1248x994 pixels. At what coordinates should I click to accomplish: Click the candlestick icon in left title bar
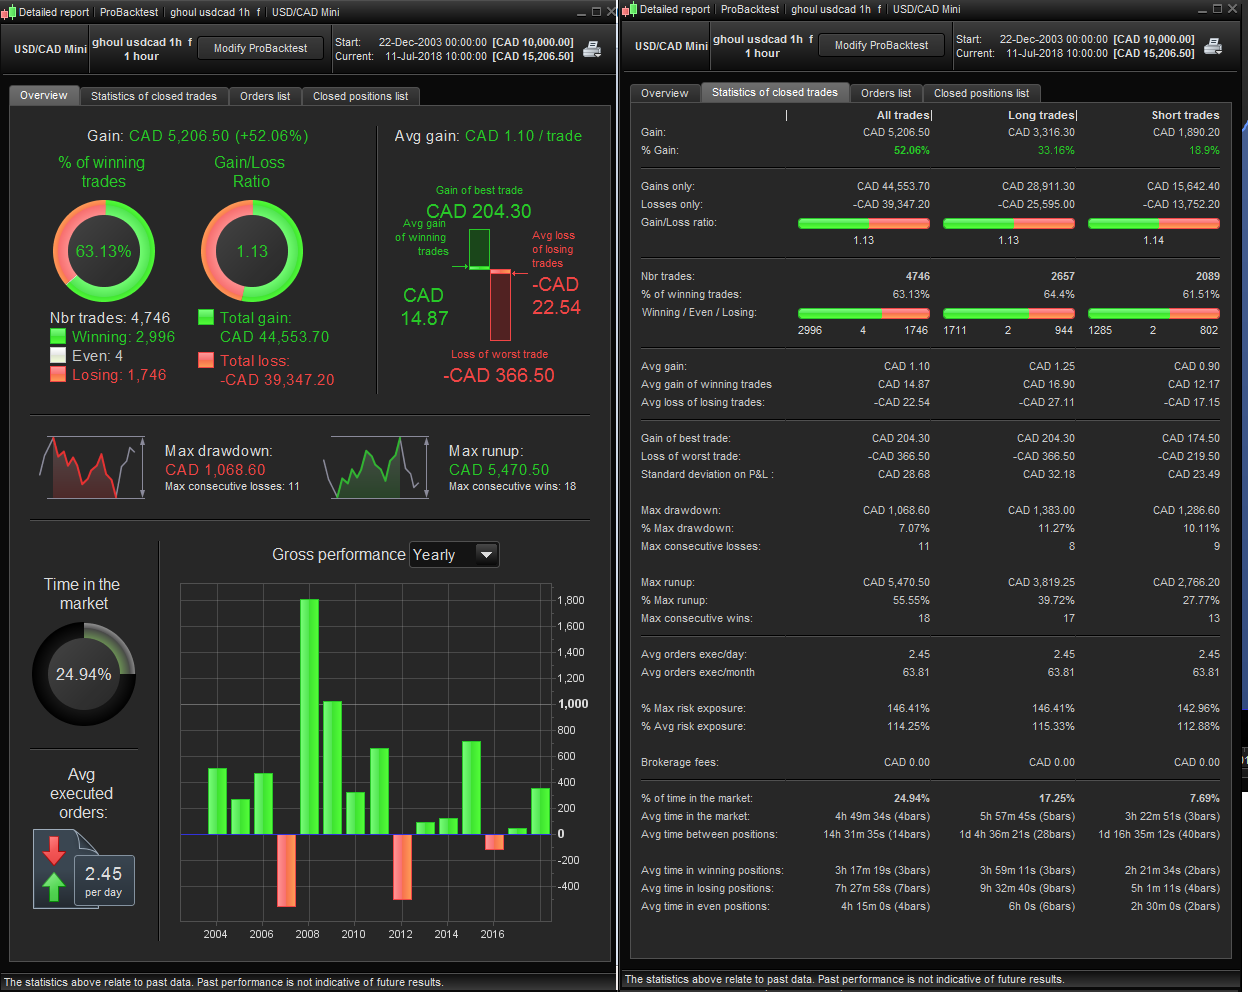(10, 12)
